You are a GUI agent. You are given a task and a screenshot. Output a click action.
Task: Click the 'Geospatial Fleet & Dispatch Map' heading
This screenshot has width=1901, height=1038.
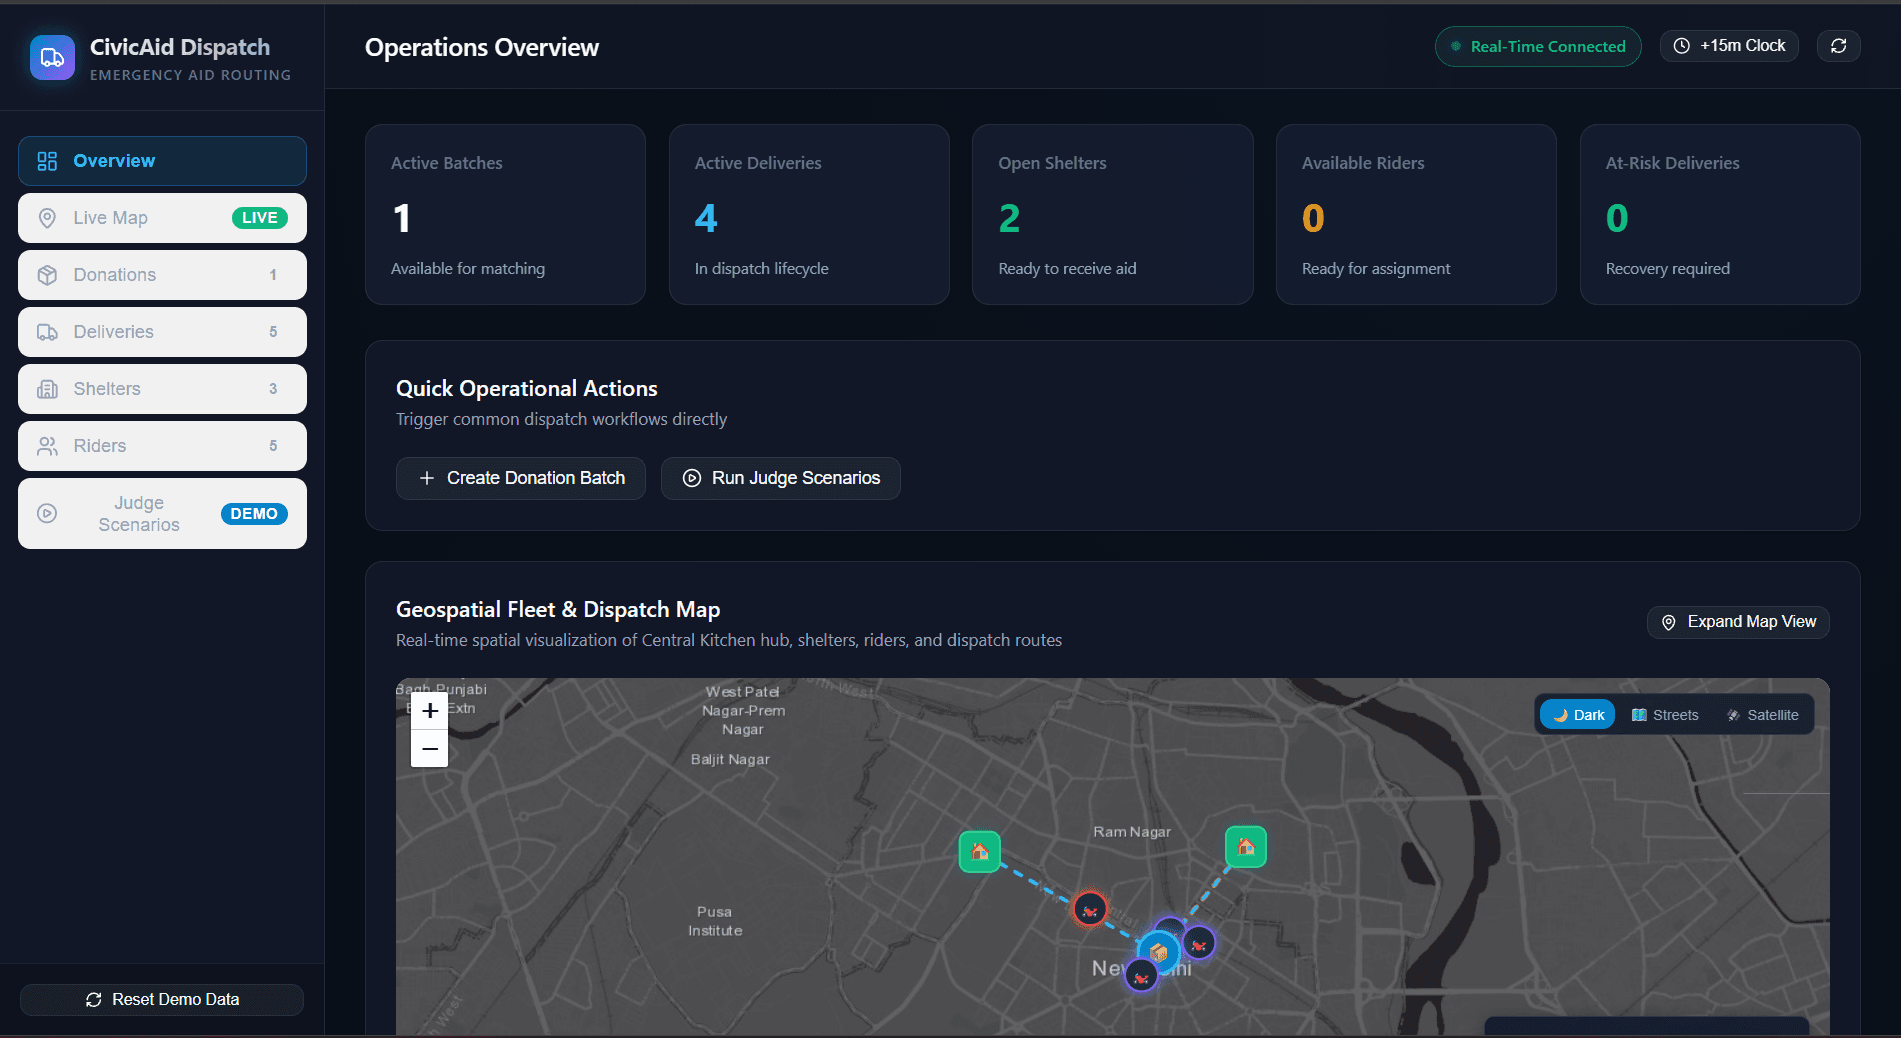(x=558, y=610)
